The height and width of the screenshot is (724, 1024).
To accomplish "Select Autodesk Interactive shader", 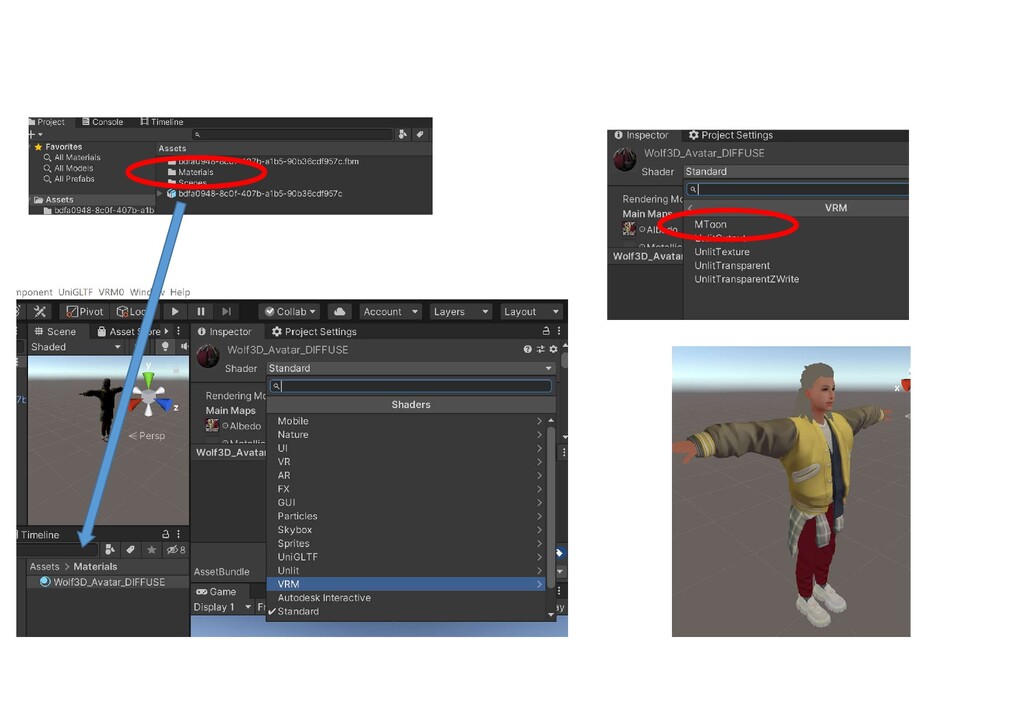I will [406, 597].
